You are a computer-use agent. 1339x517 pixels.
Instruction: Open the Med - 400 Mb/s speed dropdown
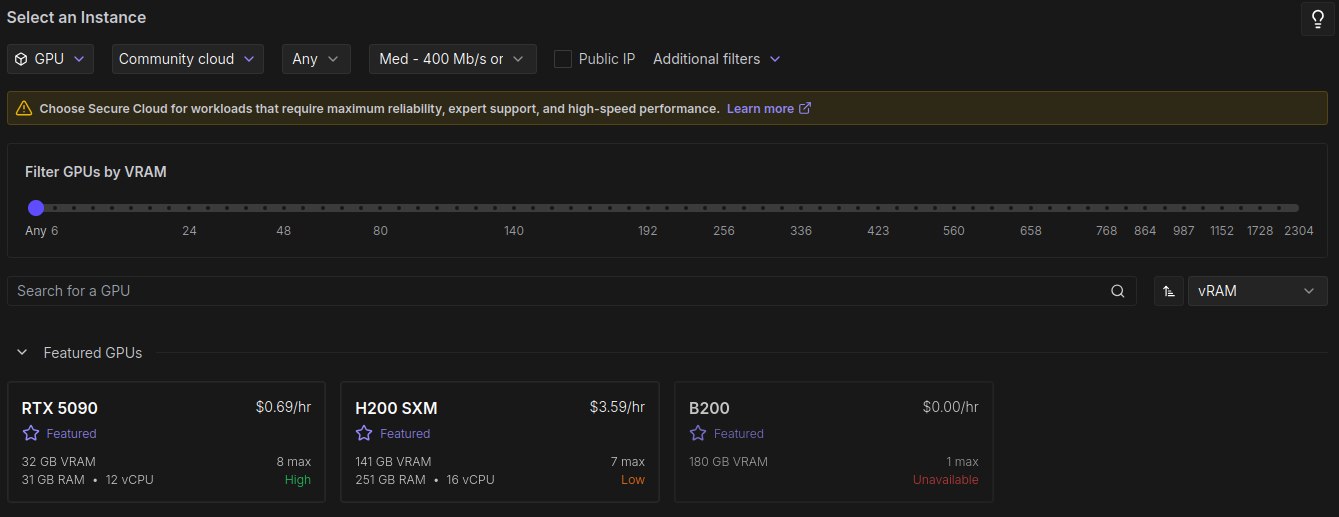tap(453, 59)
